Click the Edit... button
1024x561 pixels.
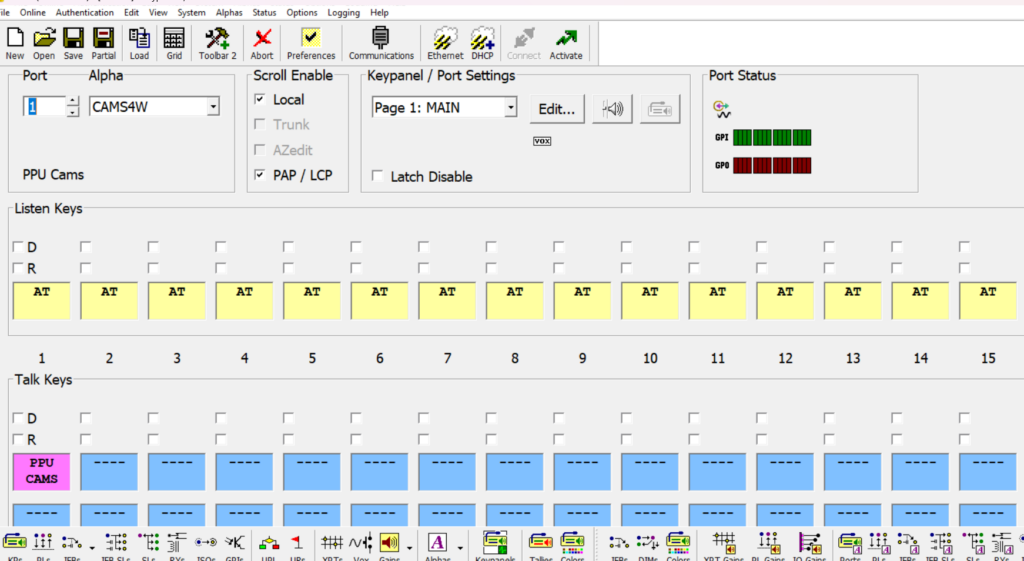point(556,109)
